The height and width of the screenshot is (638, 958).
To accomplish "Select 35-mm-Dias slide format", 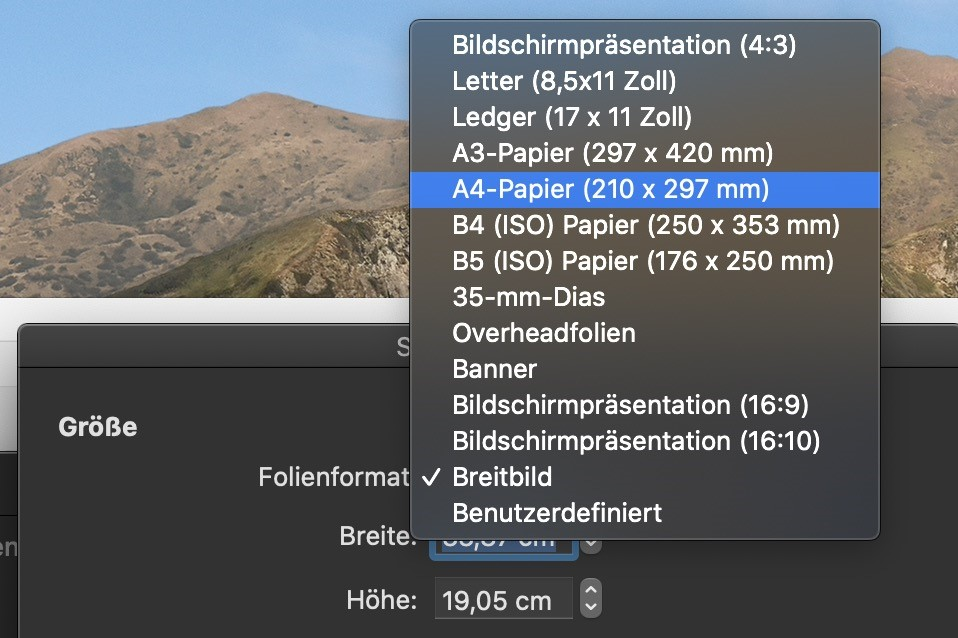I will [528, 297].
